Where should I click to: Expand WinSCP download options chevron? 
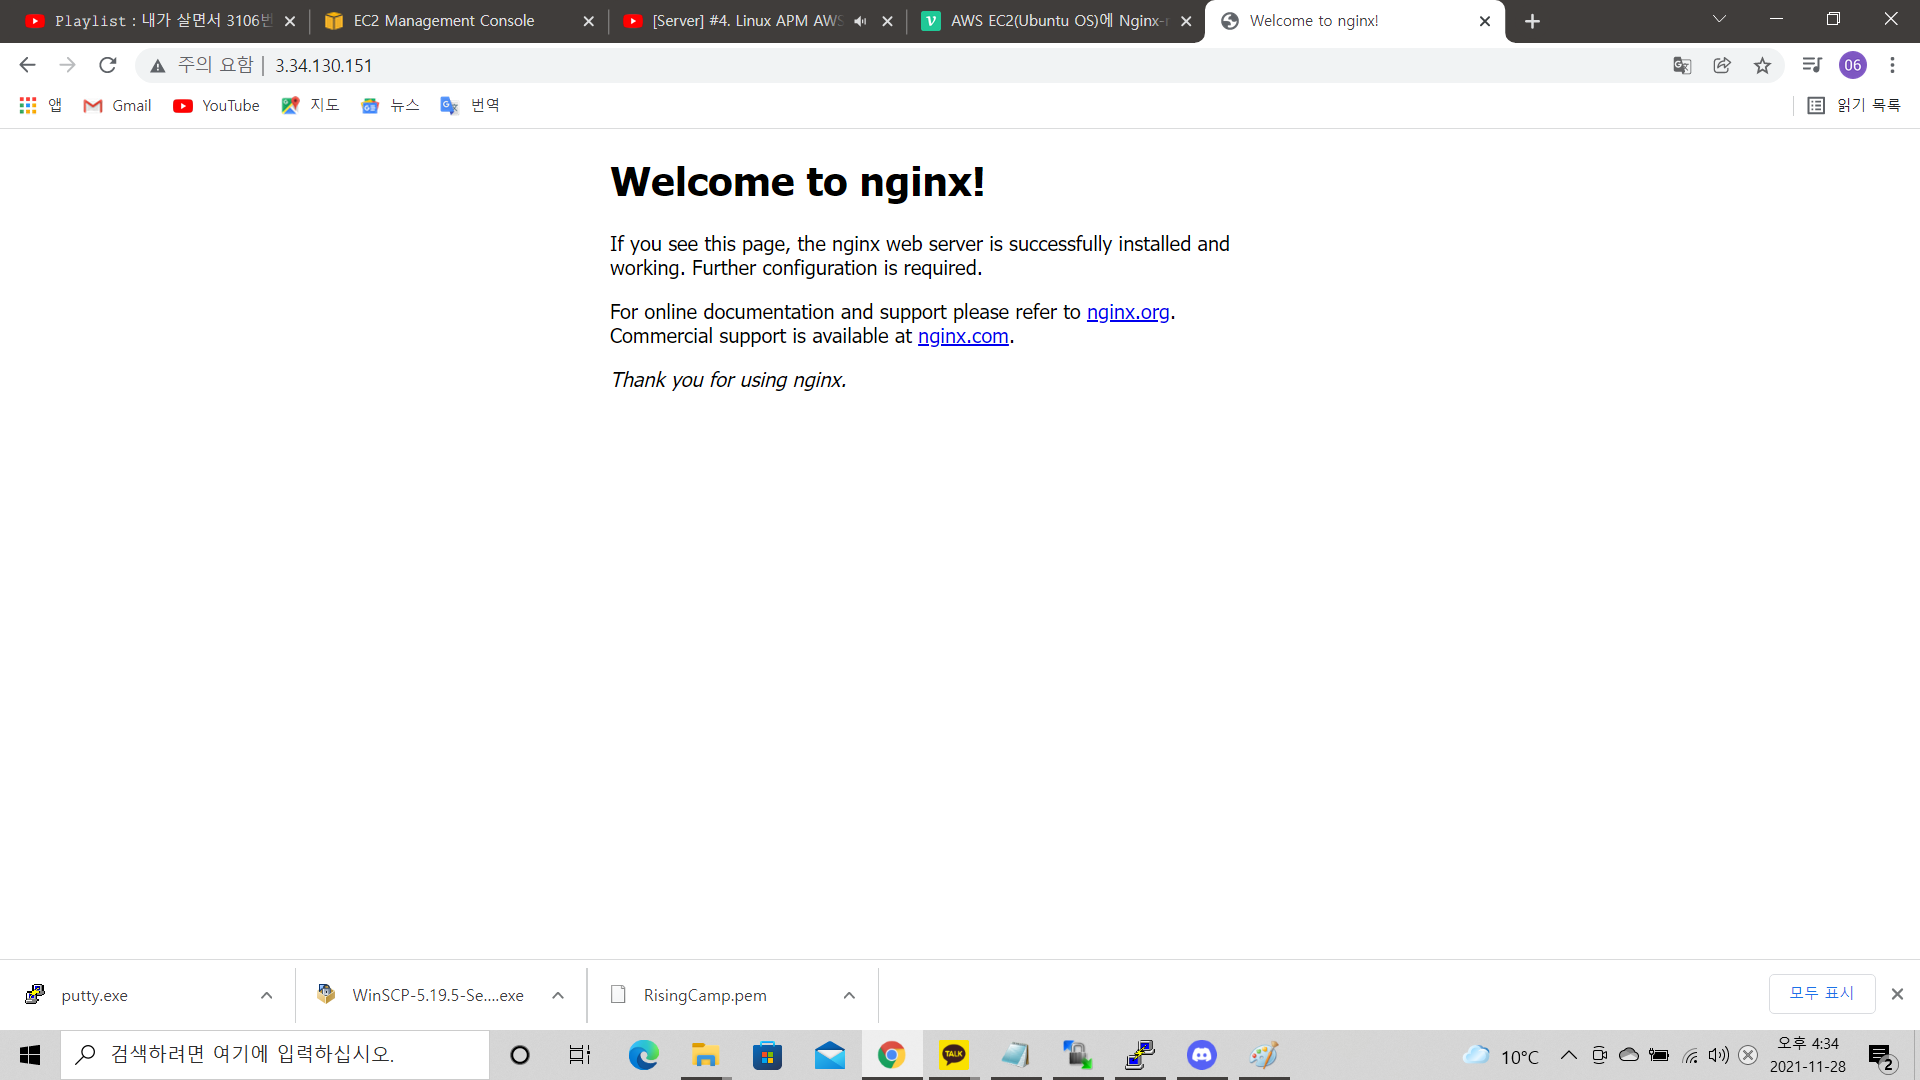click(558, 996)
